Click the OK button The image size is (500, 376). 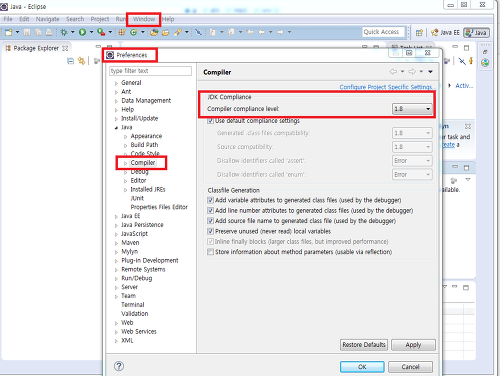362,367
